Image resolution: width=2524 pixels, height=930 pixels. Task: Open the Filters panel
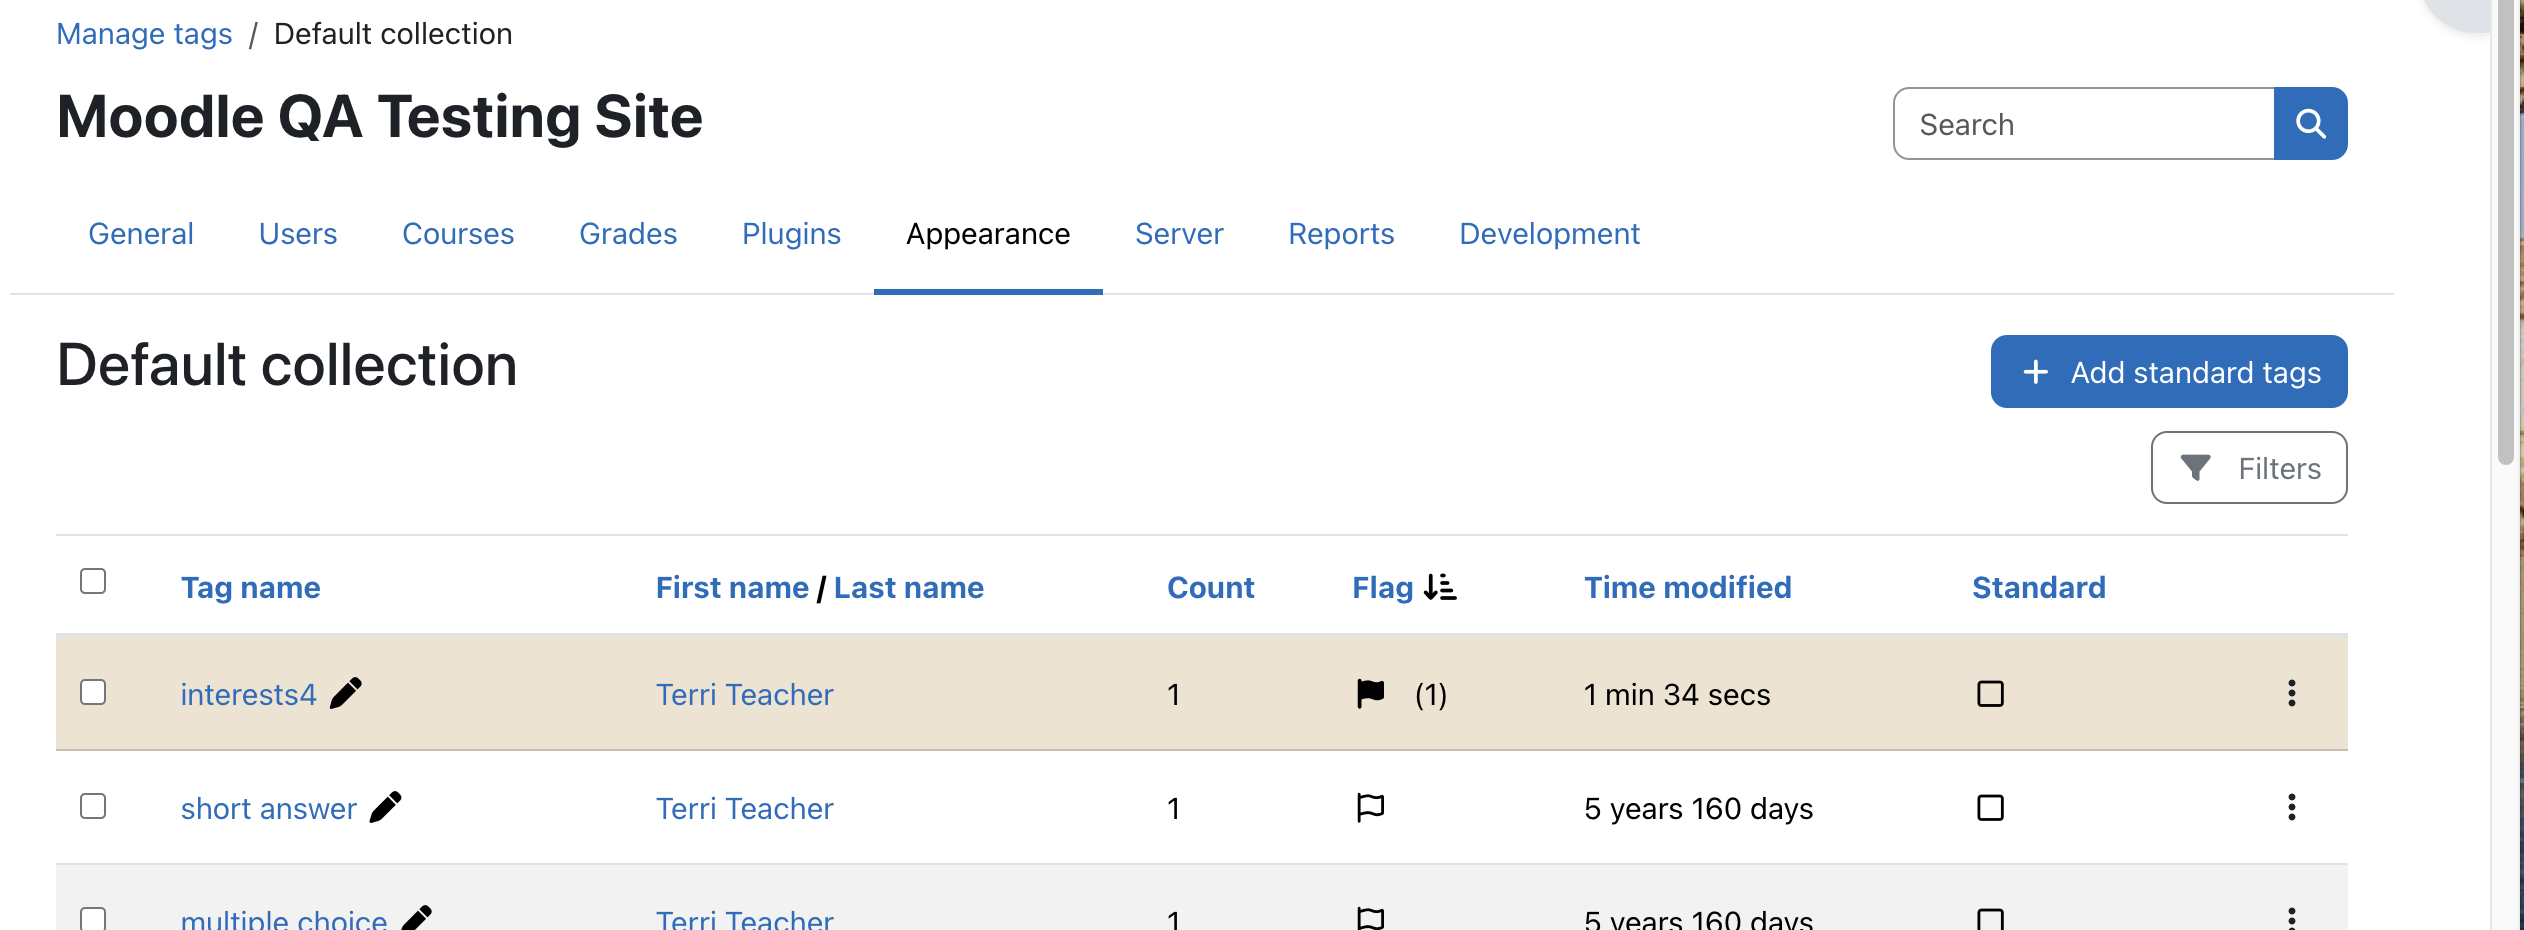click(2249, 468)
